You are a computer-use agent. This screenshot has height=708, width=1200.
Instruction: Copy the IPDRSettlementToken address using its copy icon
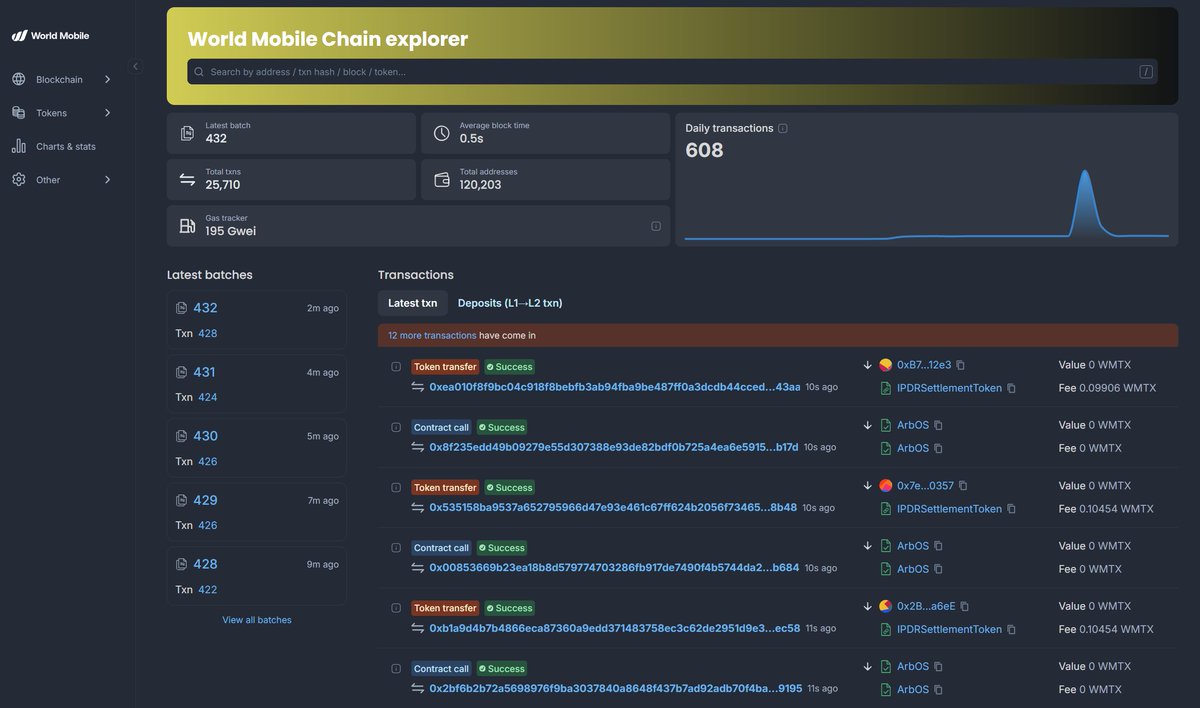point(1011,387)
